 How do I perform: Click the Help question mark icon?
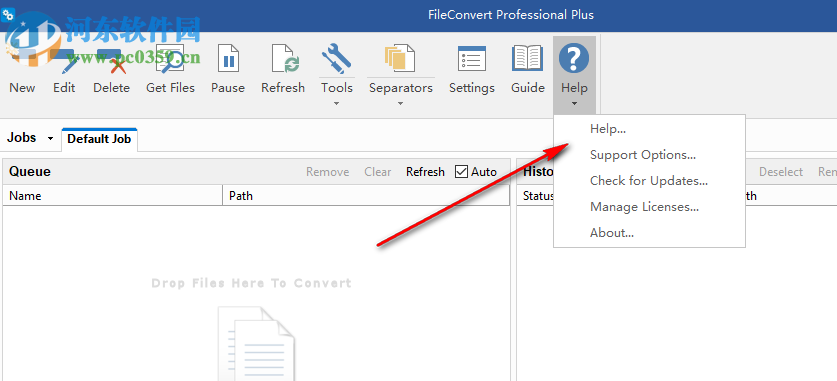(574, 59)
